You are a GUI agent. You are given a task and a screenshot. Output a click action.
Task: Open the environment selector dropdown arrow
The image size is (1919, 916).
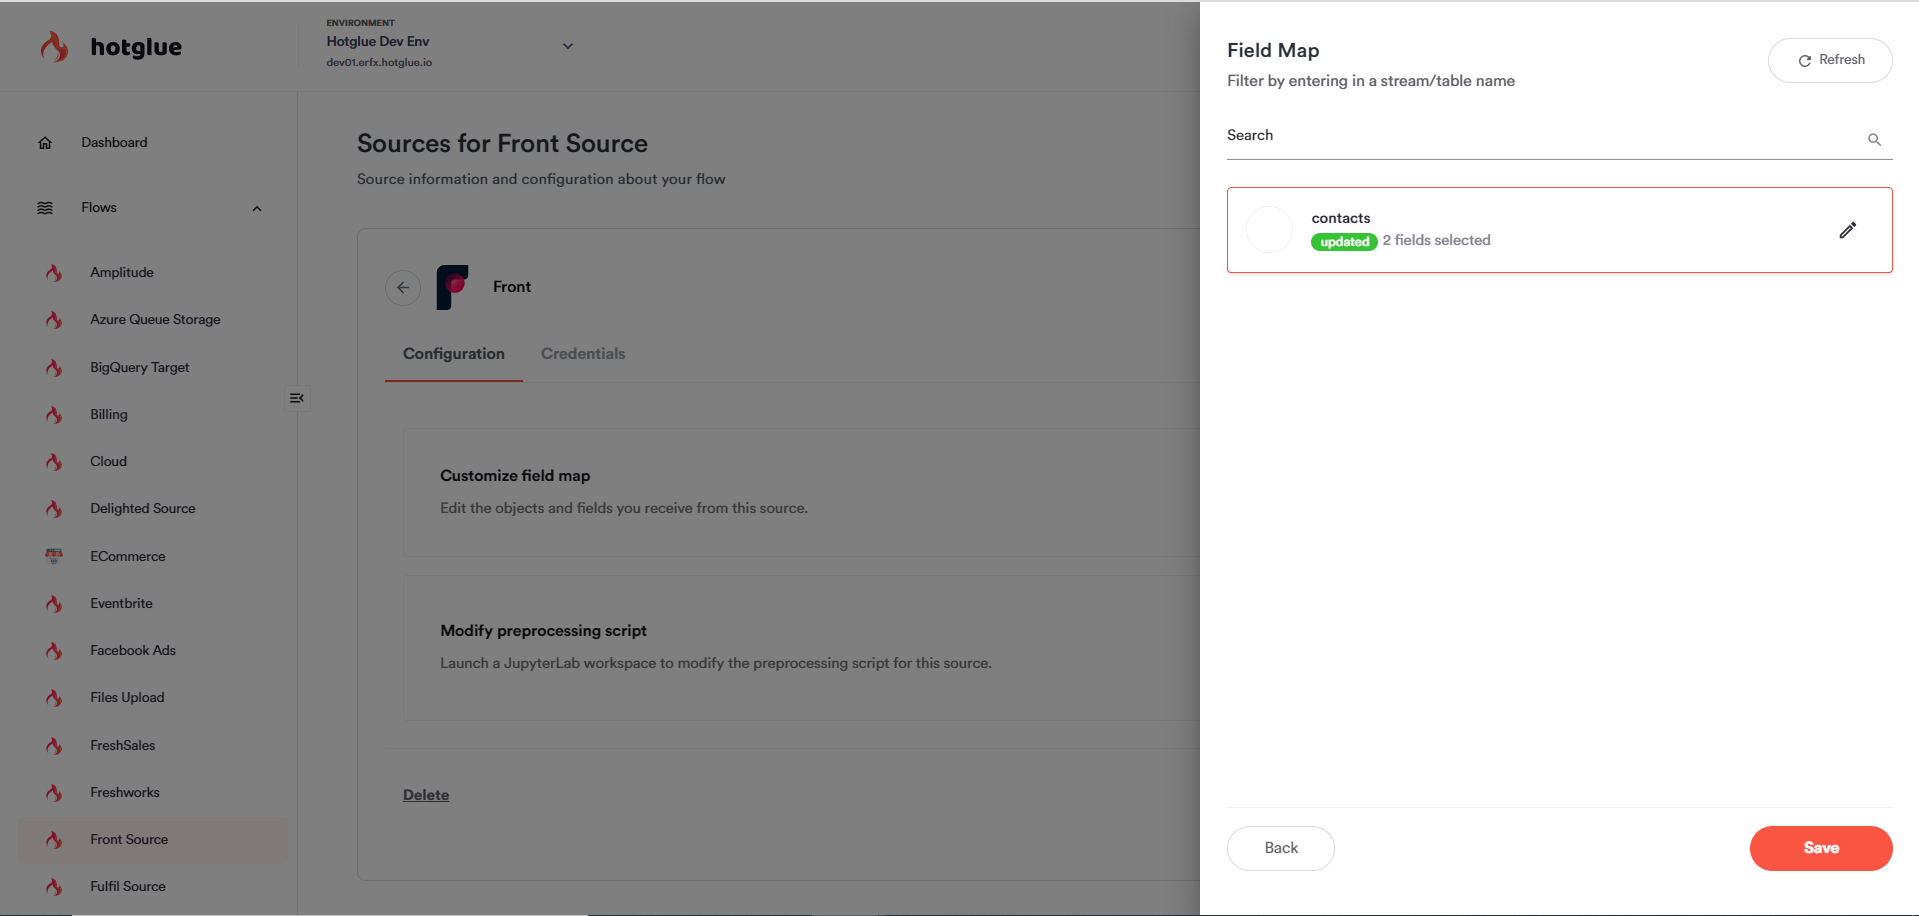[568, 46]
